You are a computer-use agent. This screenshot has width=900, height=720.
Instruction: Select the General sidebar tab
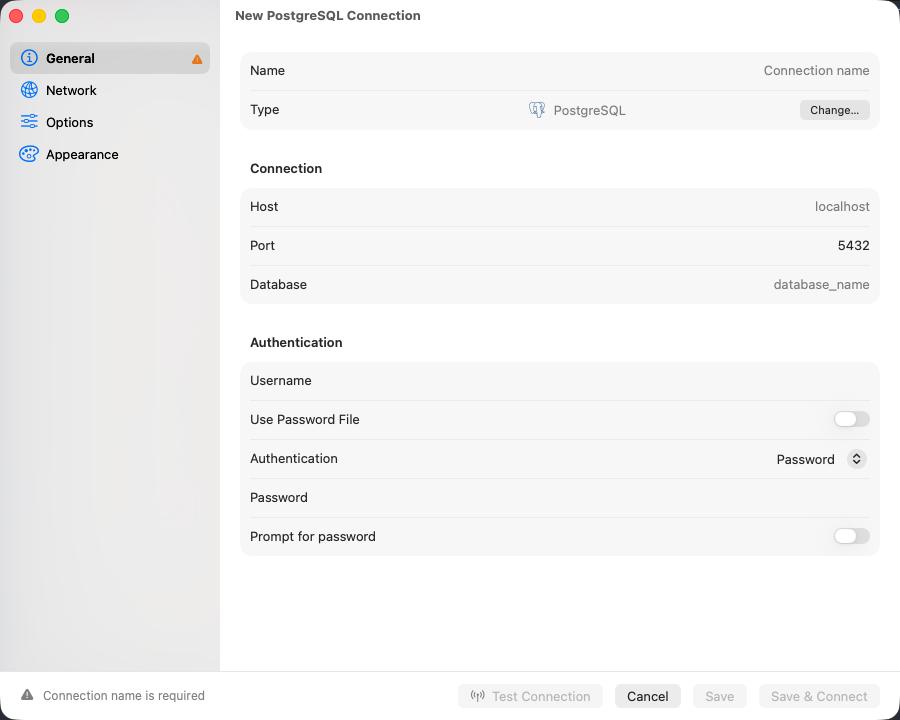pos(110,58)
